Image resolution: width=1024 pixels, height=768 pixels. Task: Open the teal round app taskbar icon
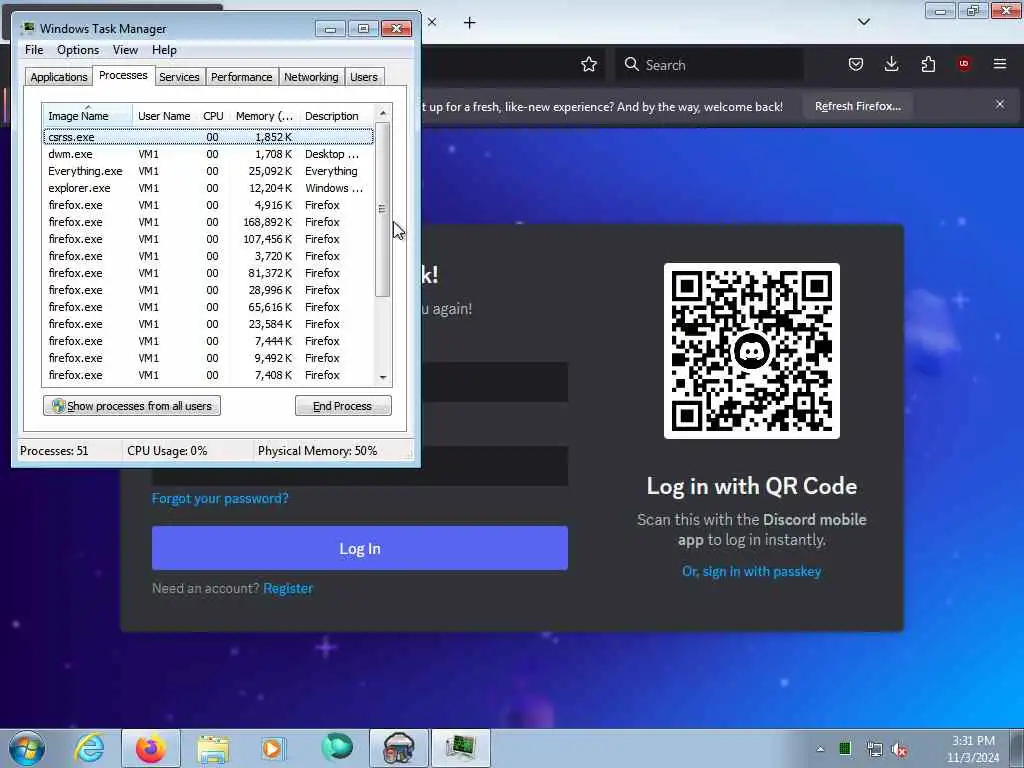coord(337,747)
